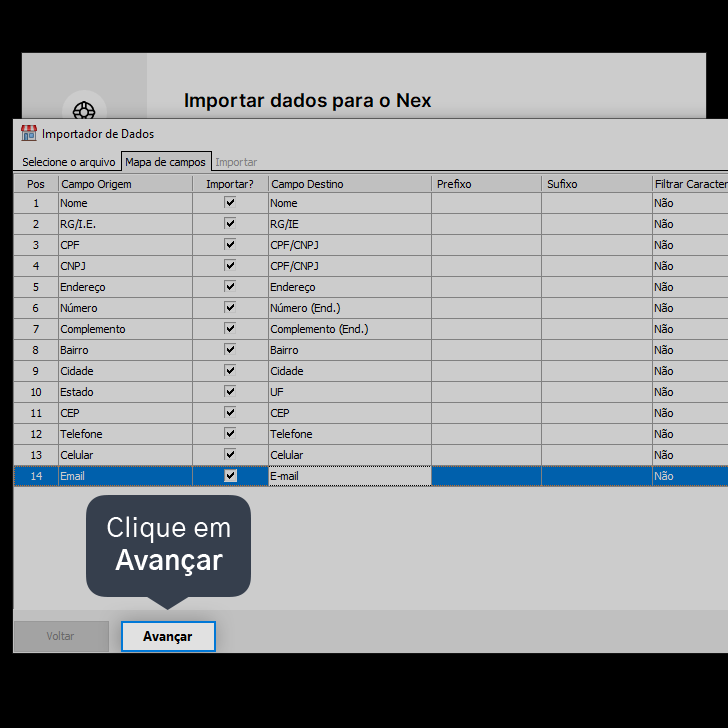Select the Telefone origin field cell
Image resolution: width=728 pixels, height=728 pixels.
point(125,434)
